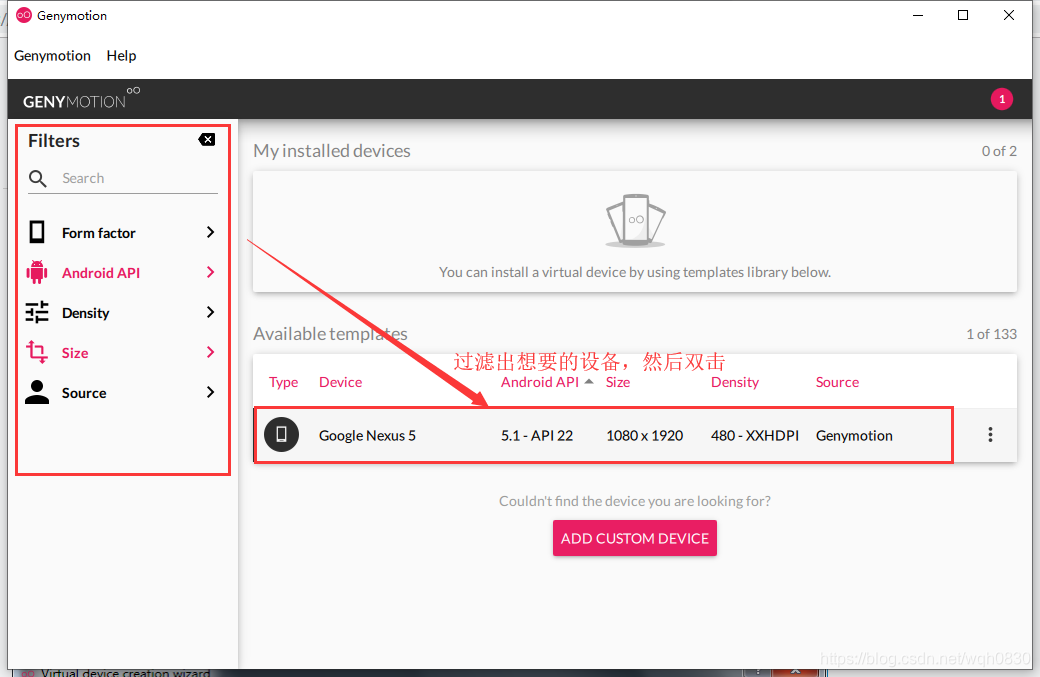The height and width of the screenshot is (677, 1040).
Task: Click the My installed devices heading
Action: click(x=332, y=151)
